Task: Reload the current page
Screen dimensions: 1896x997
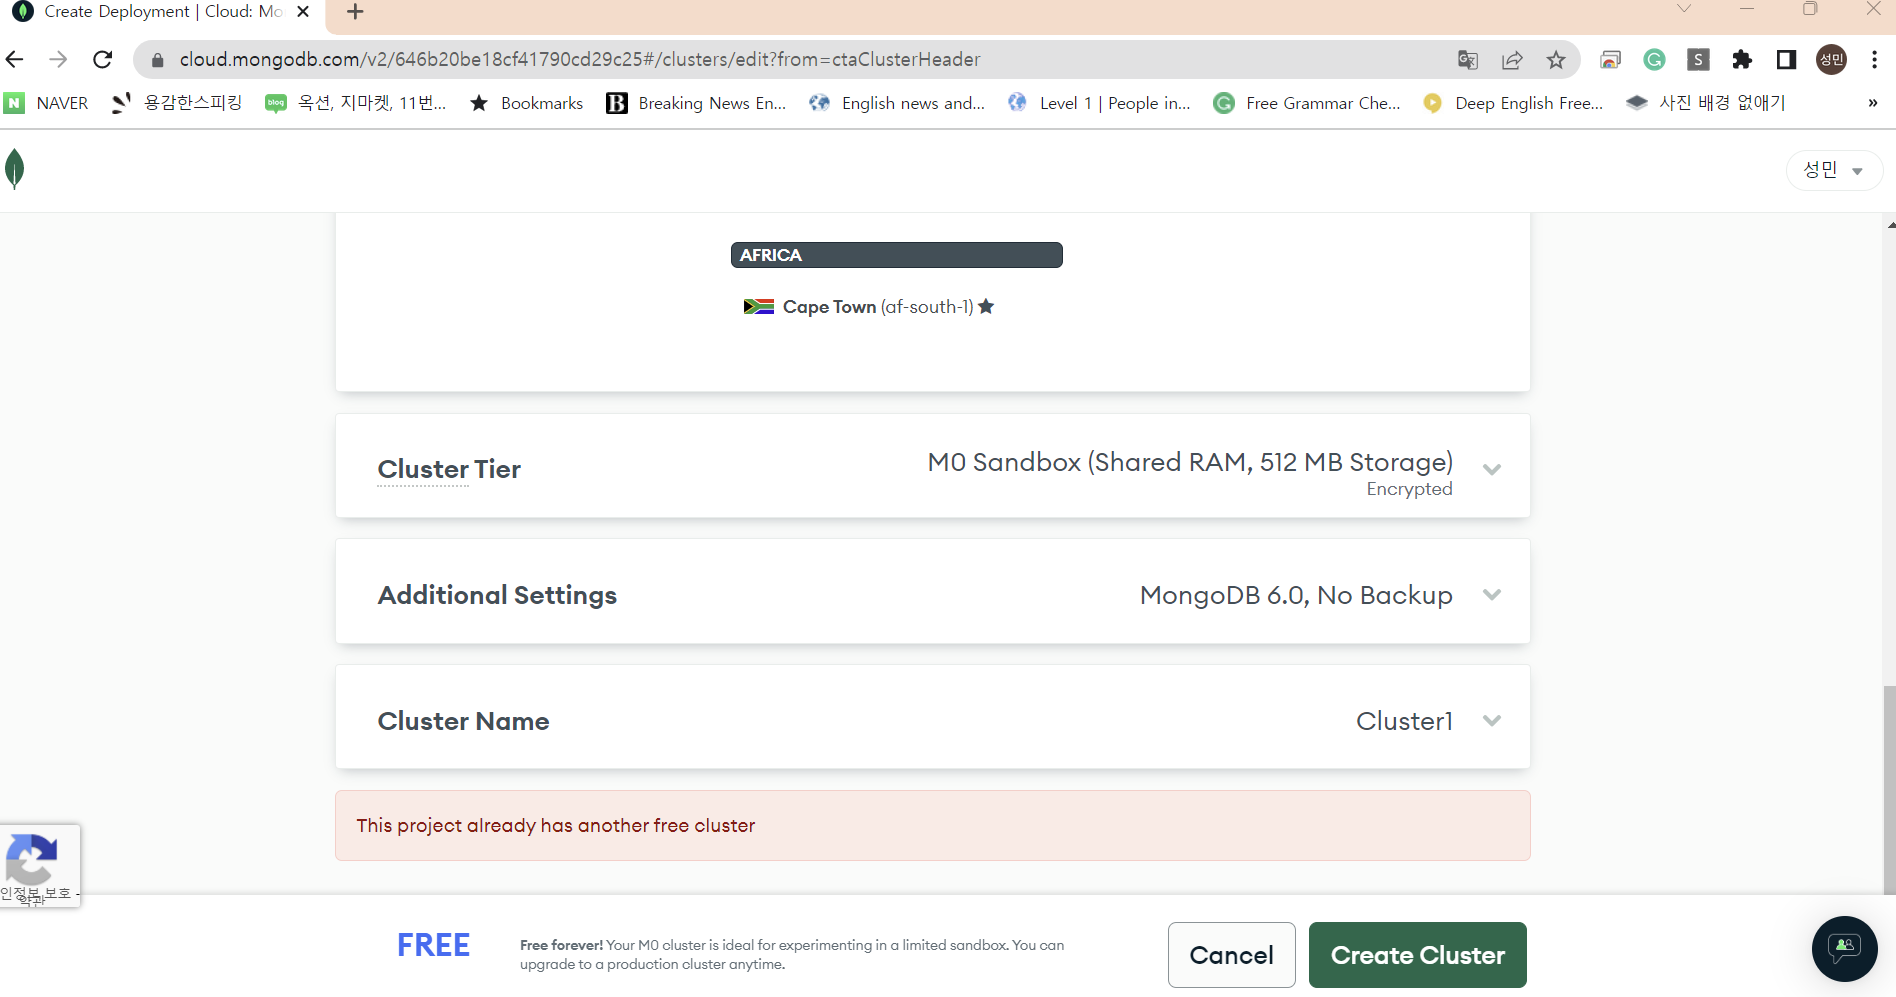Action: [102, 60]
